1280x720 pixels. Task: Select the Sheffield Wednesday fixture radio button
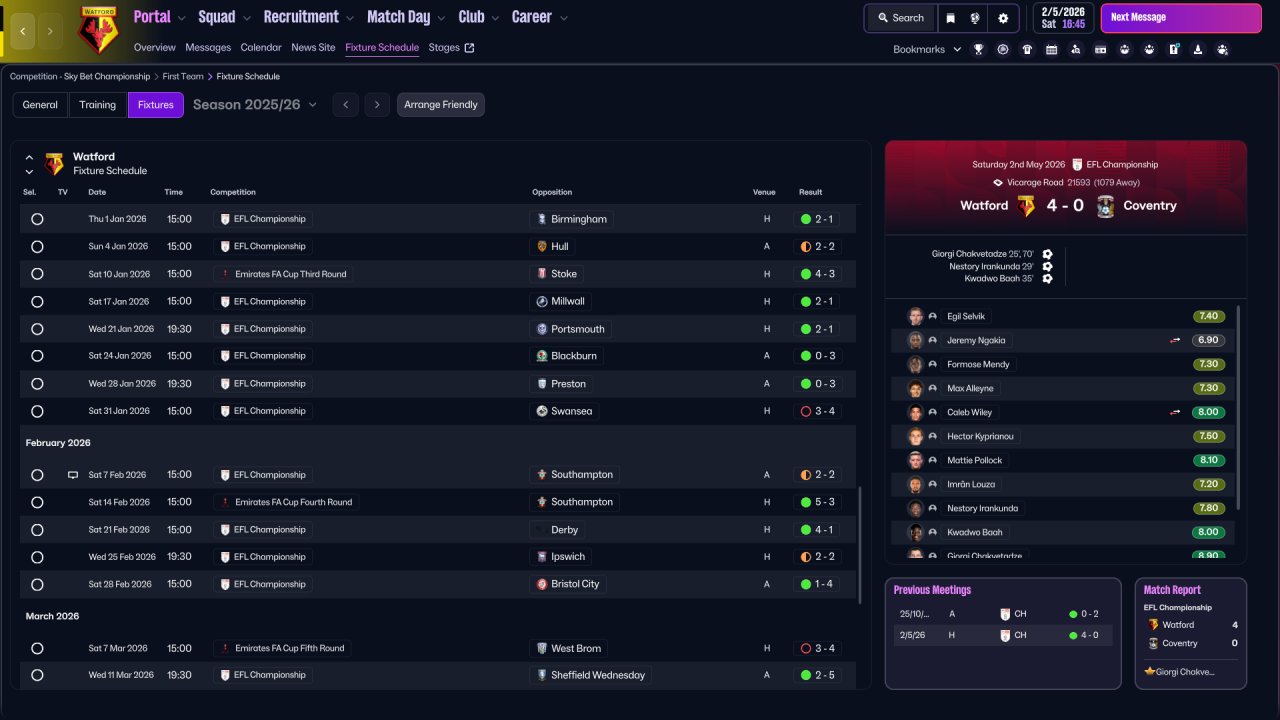pyautogui.click(x=37, y=675)
